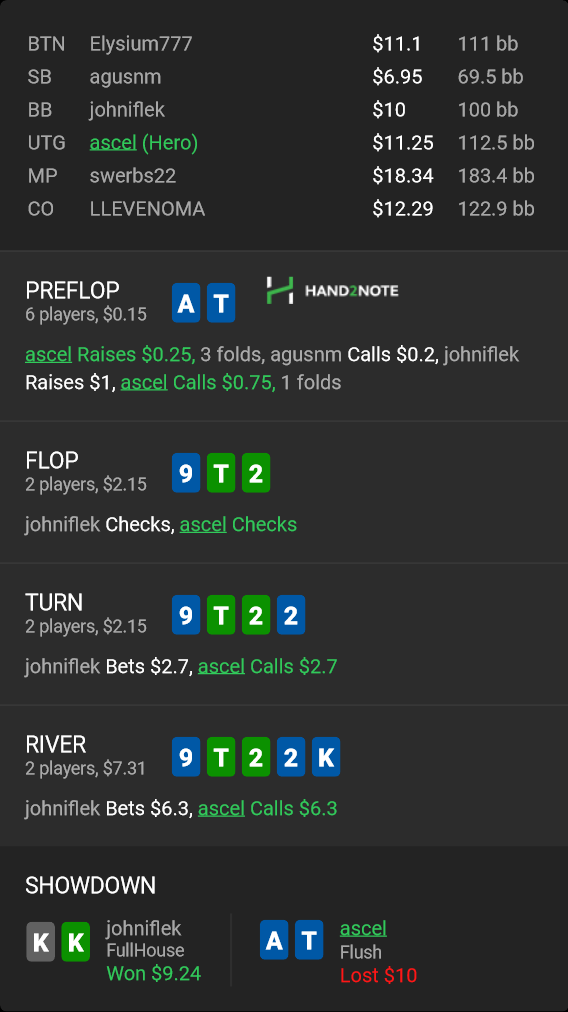568x1012 pixels.
Task: Click the green 2 card on the Flop
Action: 256,473
